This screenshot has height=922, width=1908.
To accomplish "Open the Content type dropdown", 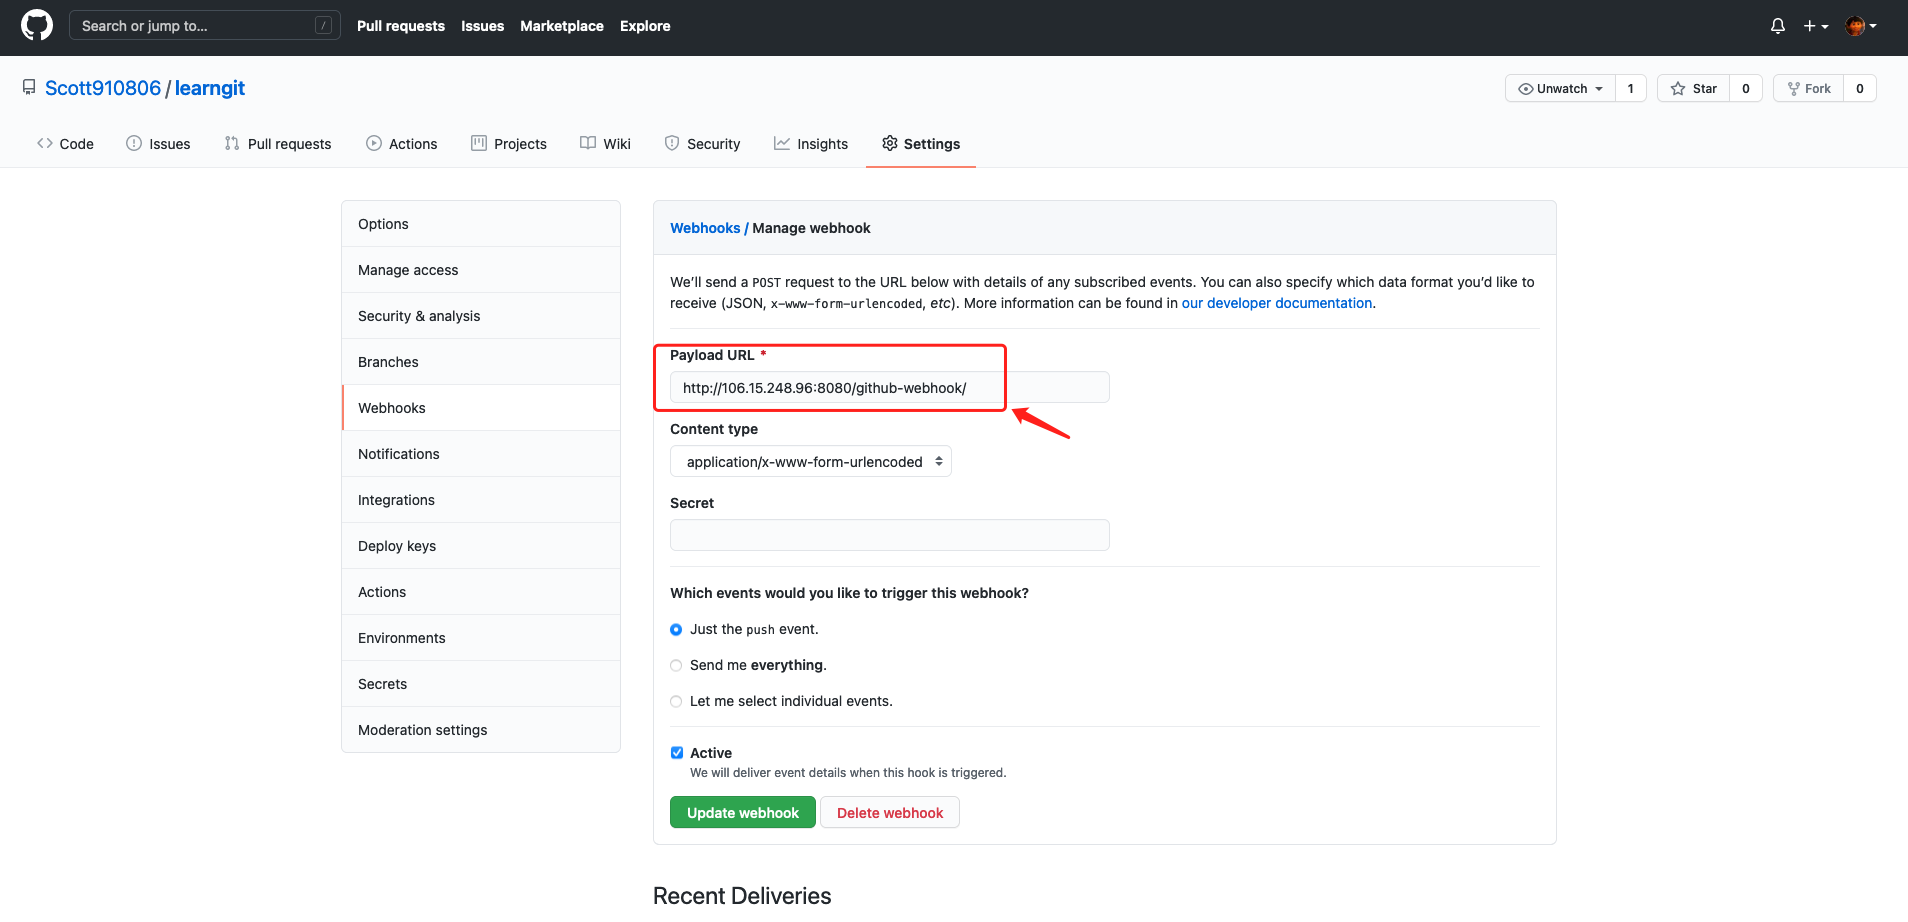I will [x=811, y=461].
